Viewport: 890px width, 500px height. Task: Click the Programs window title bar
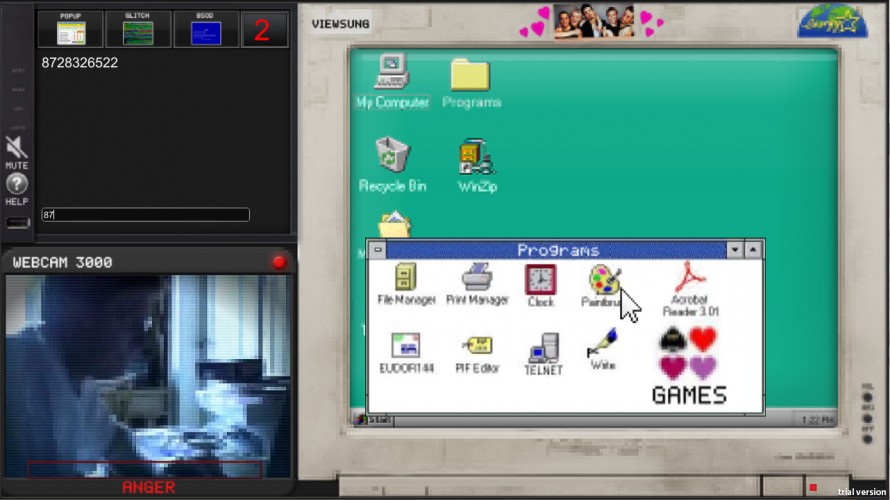coord(556,250)
